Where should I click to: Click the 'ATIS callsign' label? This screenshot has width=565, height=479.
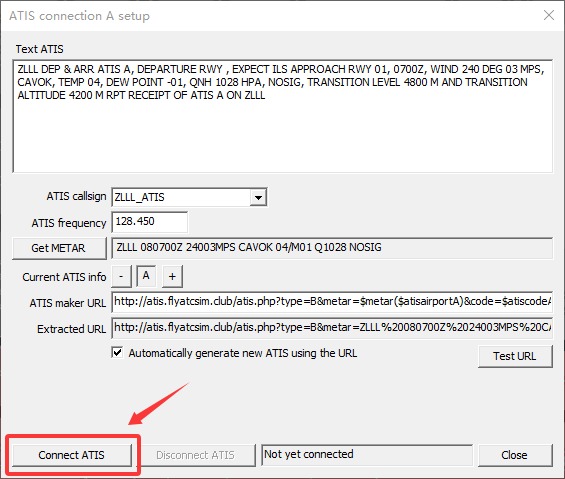[x=76, y=196]
